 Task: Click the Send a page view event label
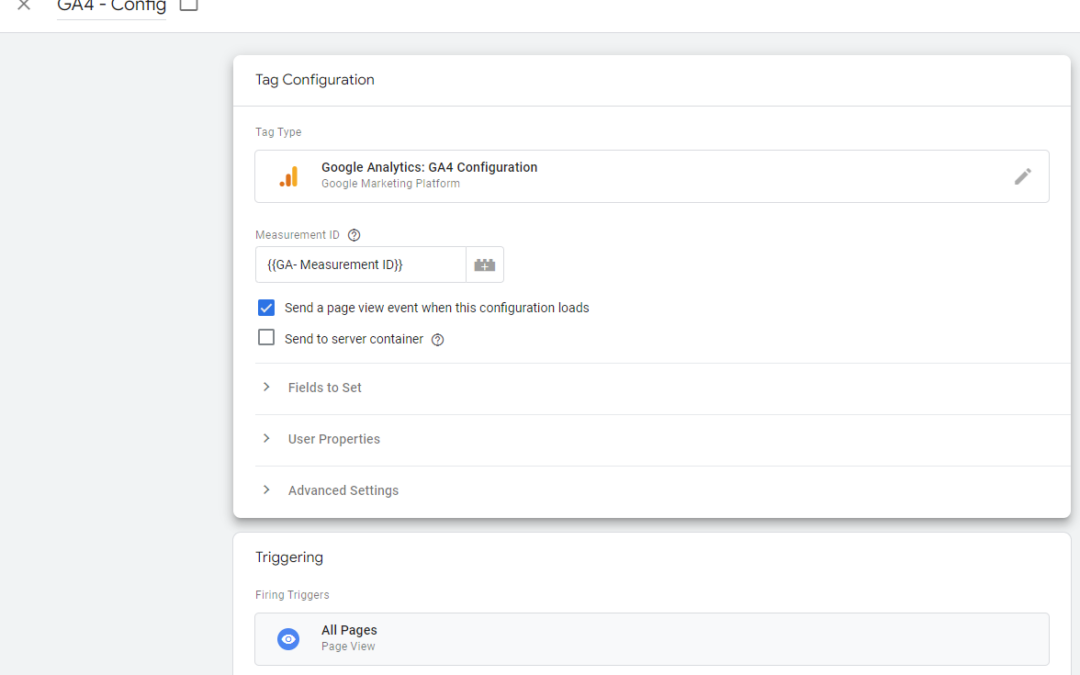[x=437, y=308]
